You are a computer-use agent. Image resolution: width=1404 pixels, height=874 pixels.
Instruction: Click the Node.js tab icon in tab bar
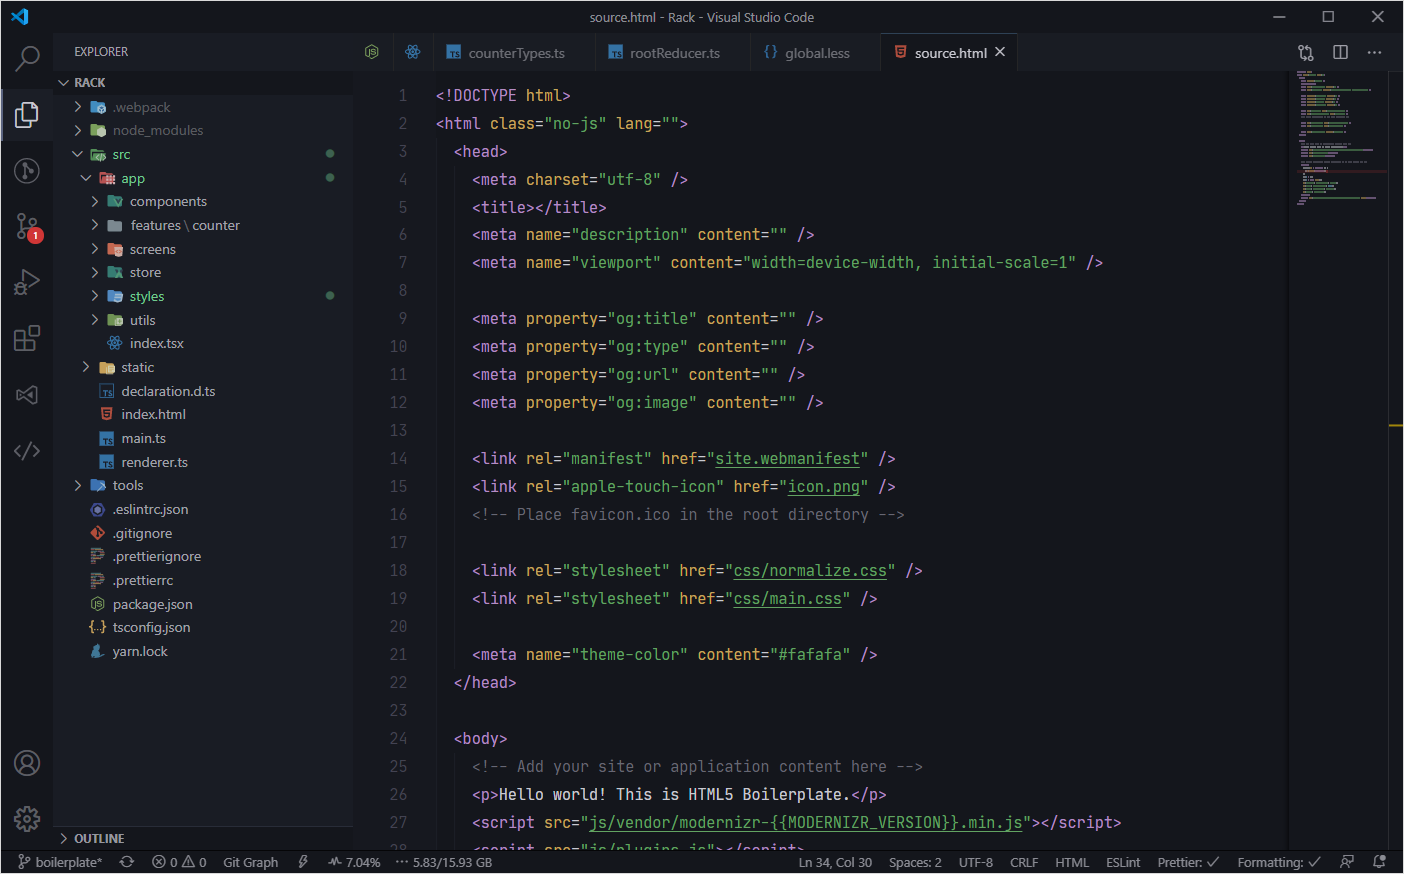[372, 52]
